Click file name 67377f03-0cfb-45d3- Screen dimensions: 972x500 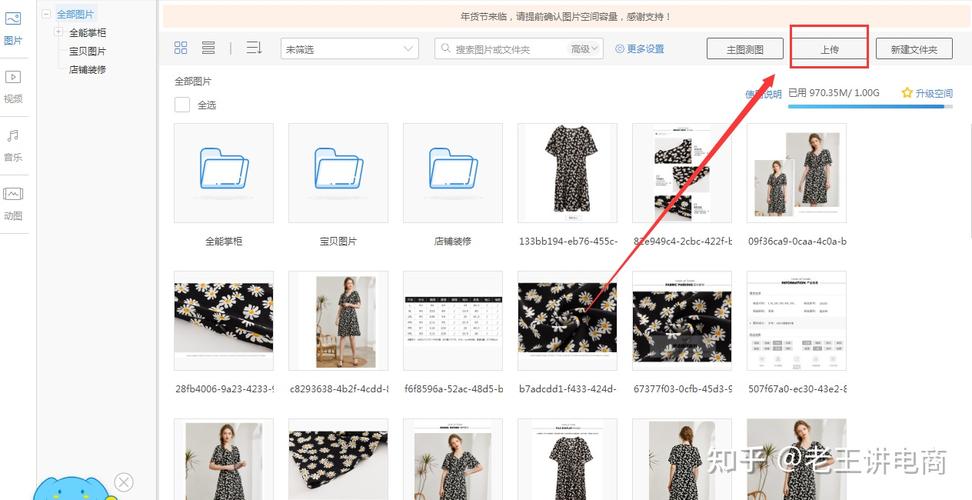tap(683, 388)
